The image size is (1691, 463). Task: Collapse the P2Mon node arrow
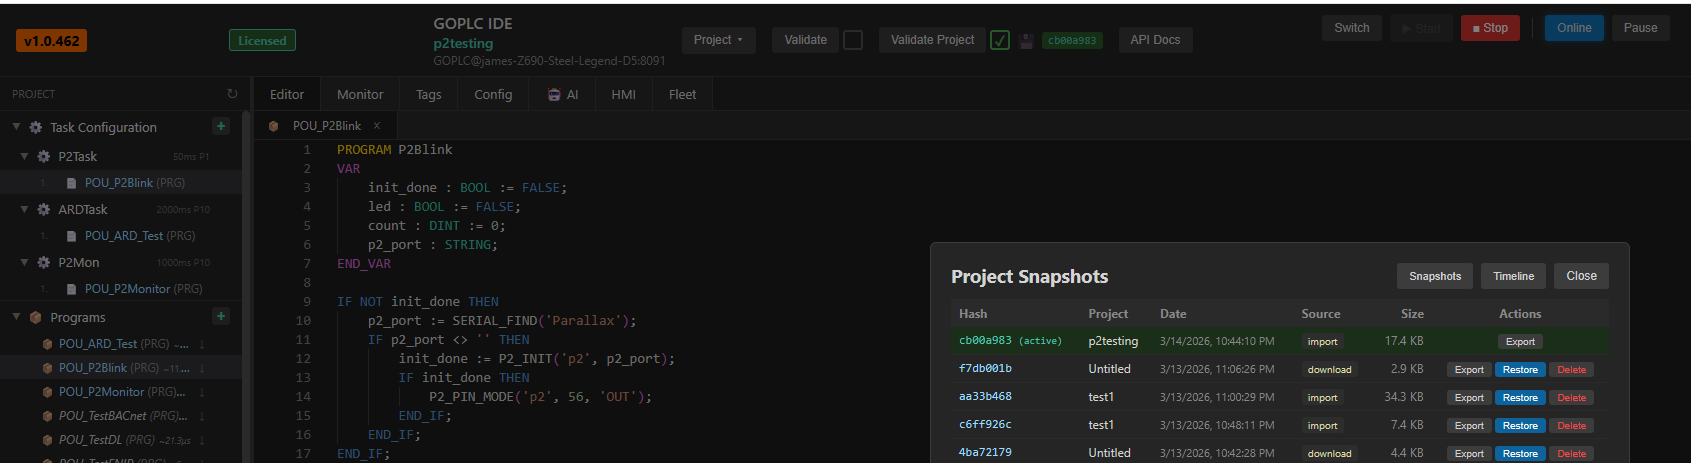[x=24, y=262]
